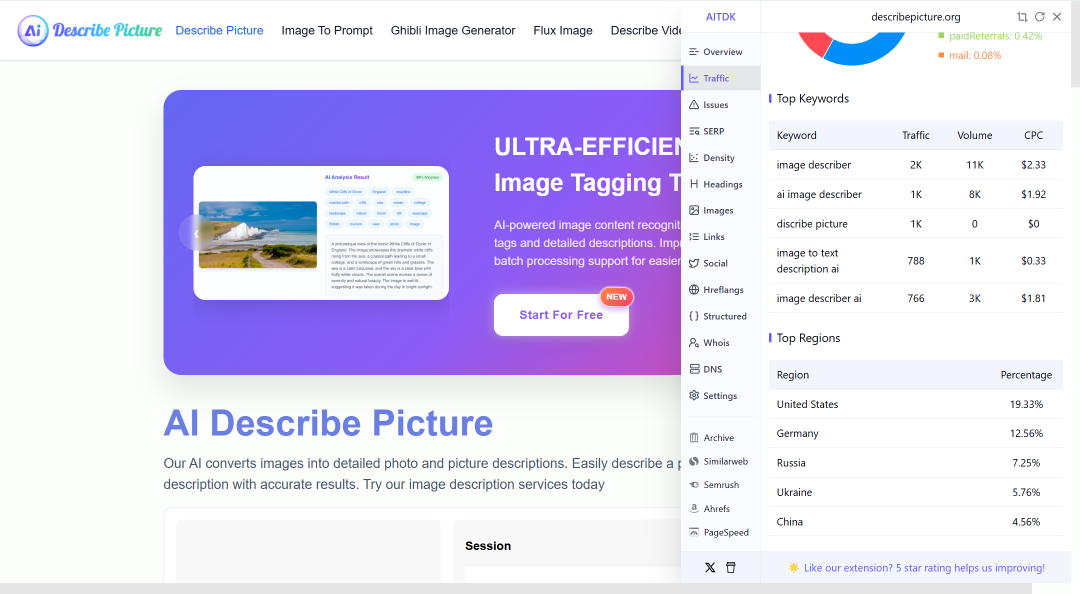Click the PageSpeed icon
The height and width of the screenshot is (594, 1080).
point(694,532)
